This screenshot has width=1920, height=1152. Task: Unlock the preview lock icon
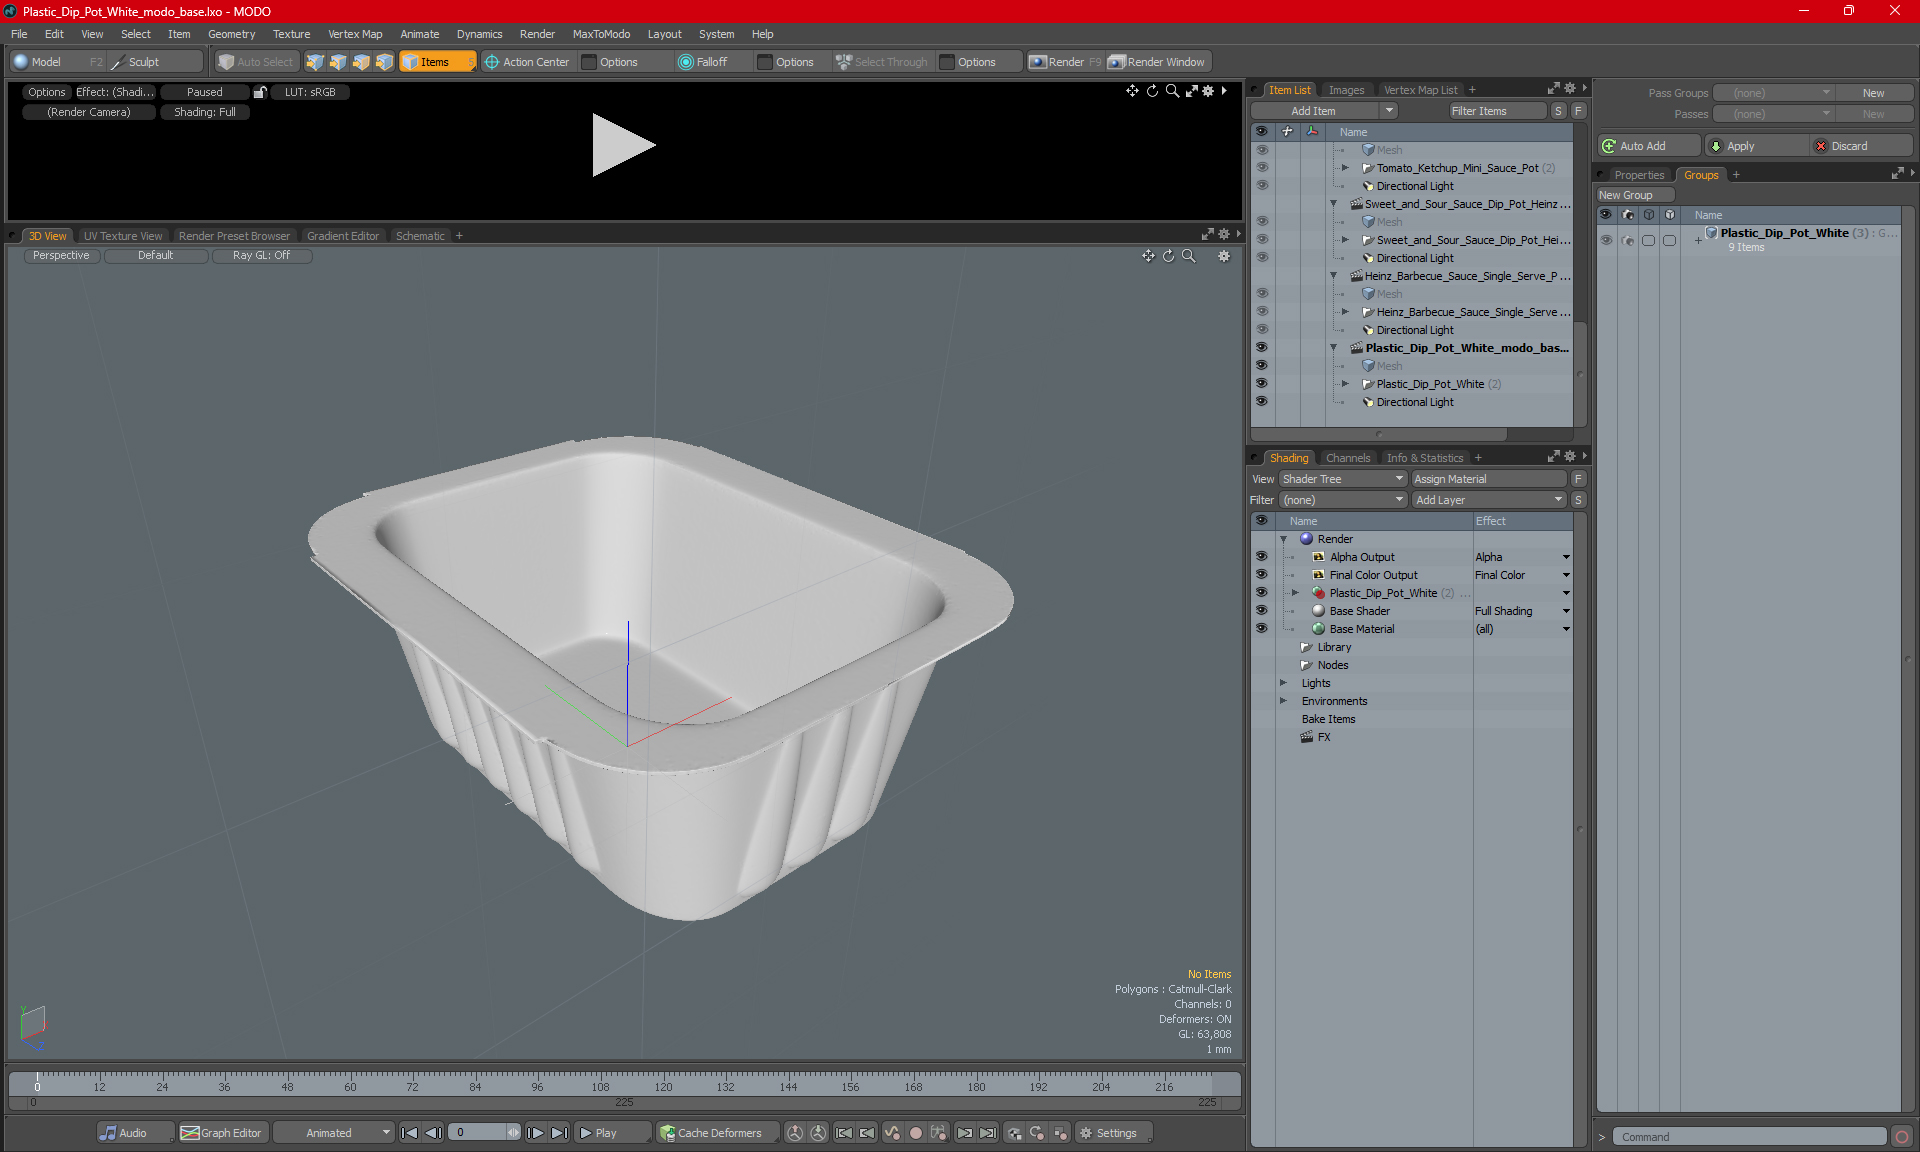tap(260, 92)
